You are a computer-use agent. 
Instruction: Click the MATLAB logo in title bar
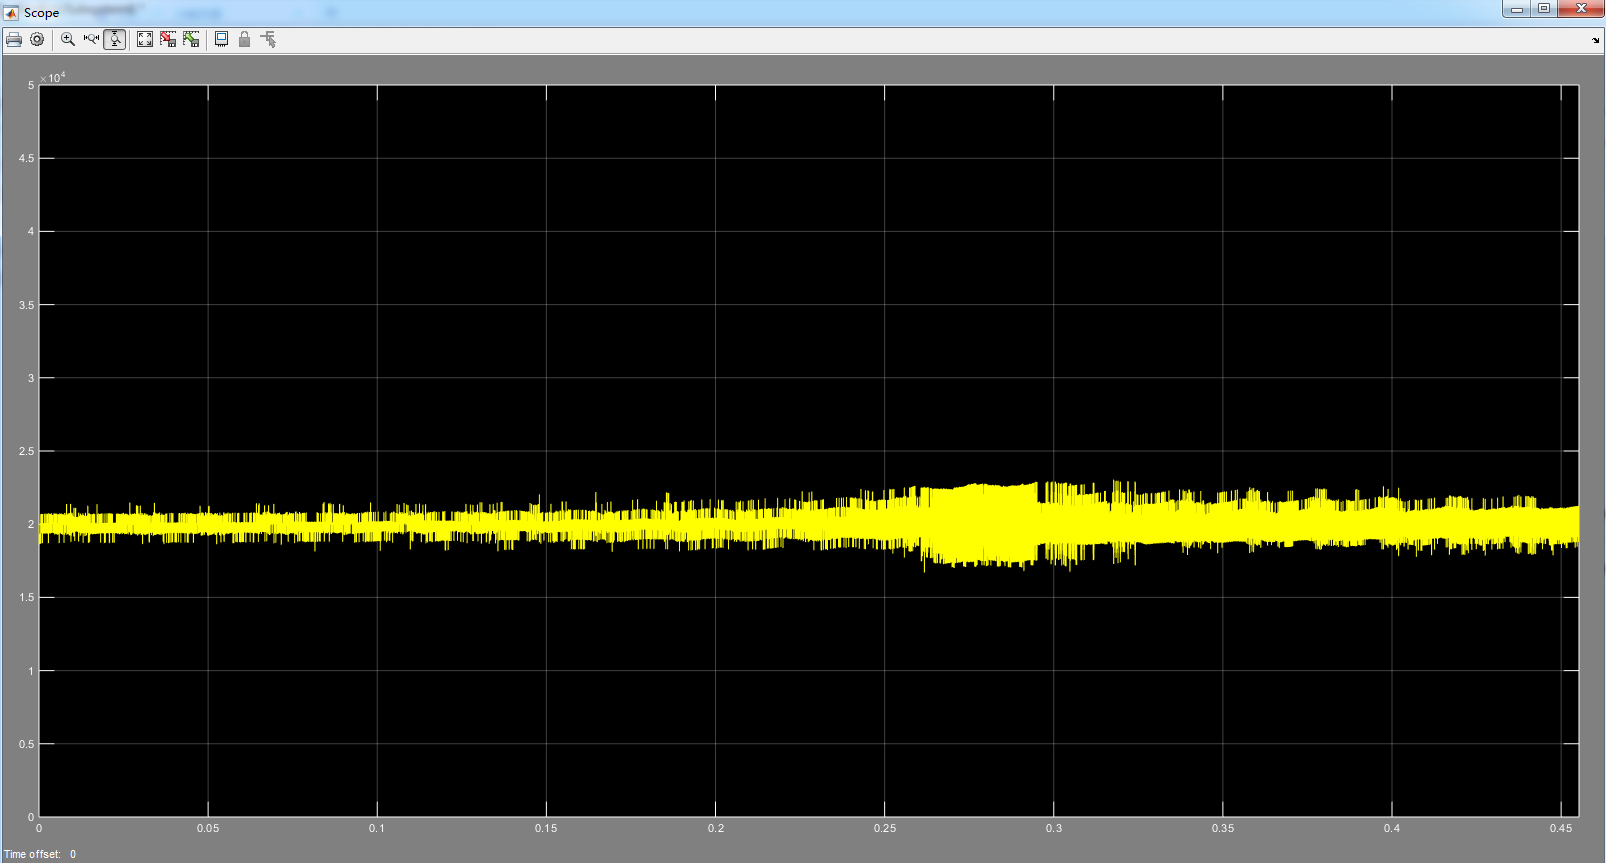(12, 12)
